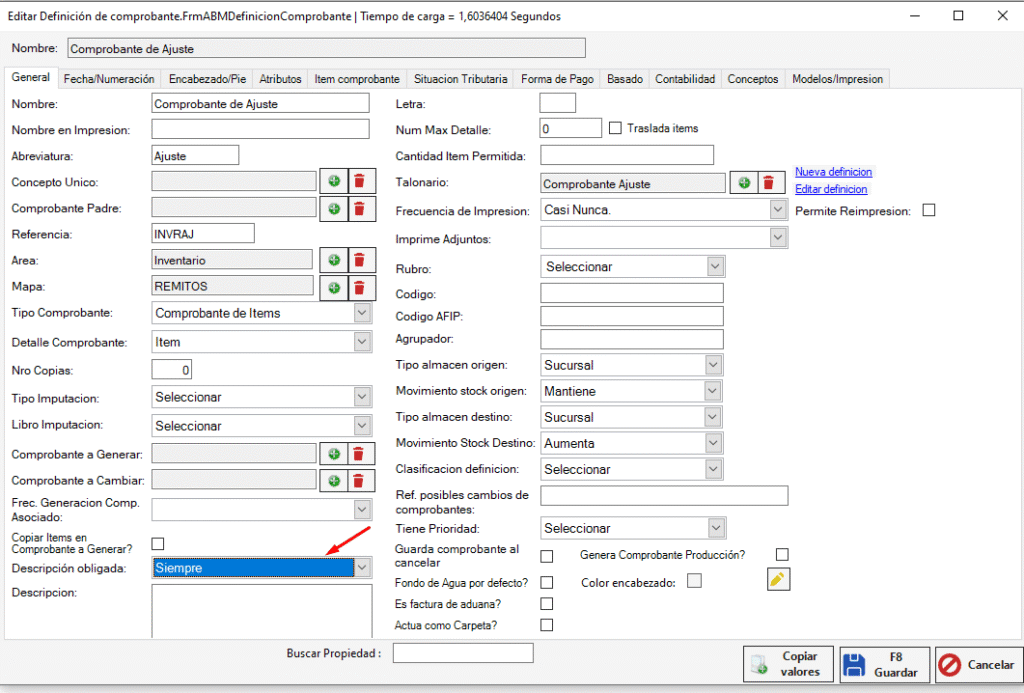The height and width of the screenshot is (693, 1024).
Task: Click the Color encabezado swatch
Action: click(694, 580)
